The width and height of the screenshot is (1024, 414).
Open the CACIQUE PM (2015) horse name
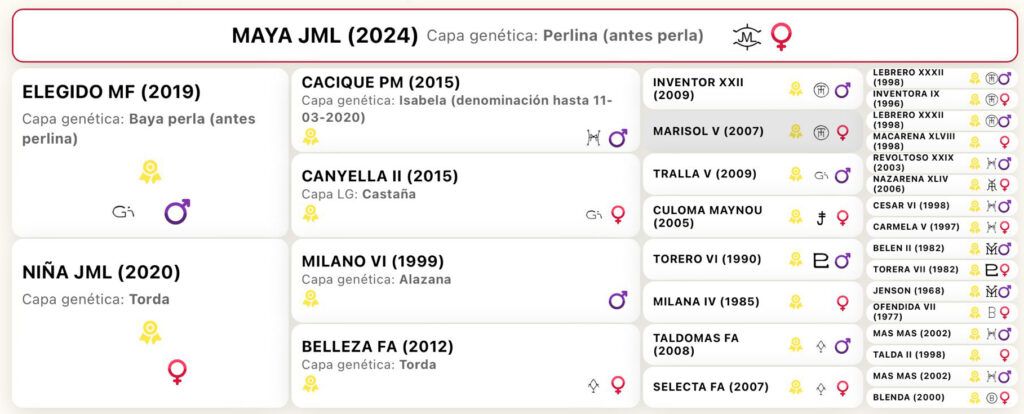pos(381,82)
